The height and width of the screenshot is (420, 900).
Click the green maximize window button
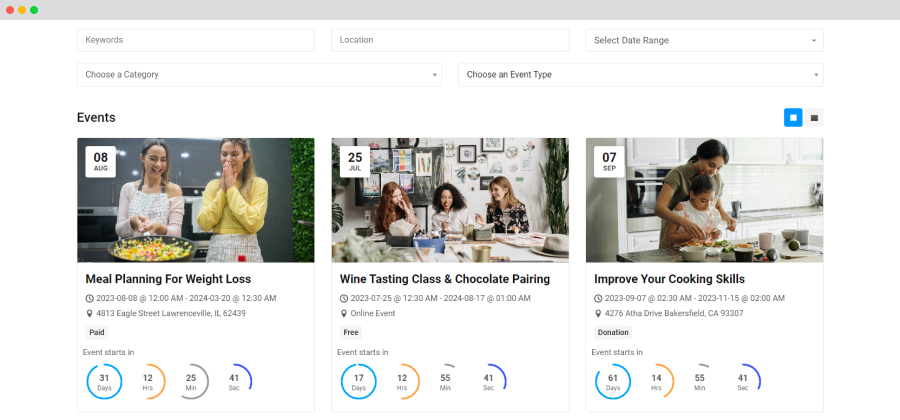point(34,10)
